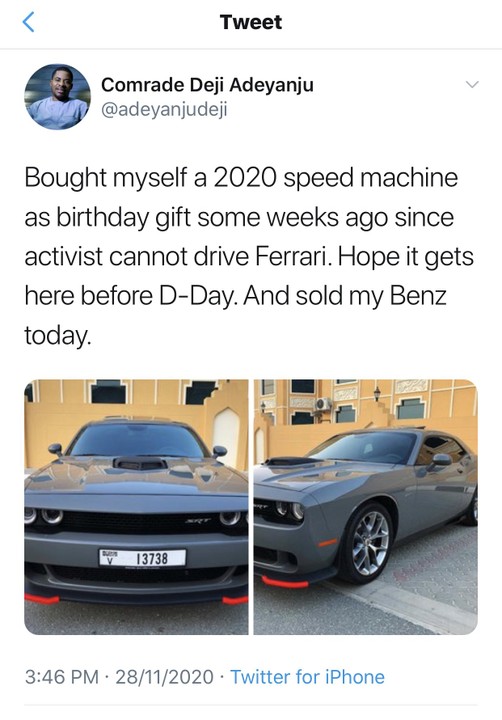Open the @adeyanjudeji handle
This screenshot has width=502, height=720.
point(164,111)
